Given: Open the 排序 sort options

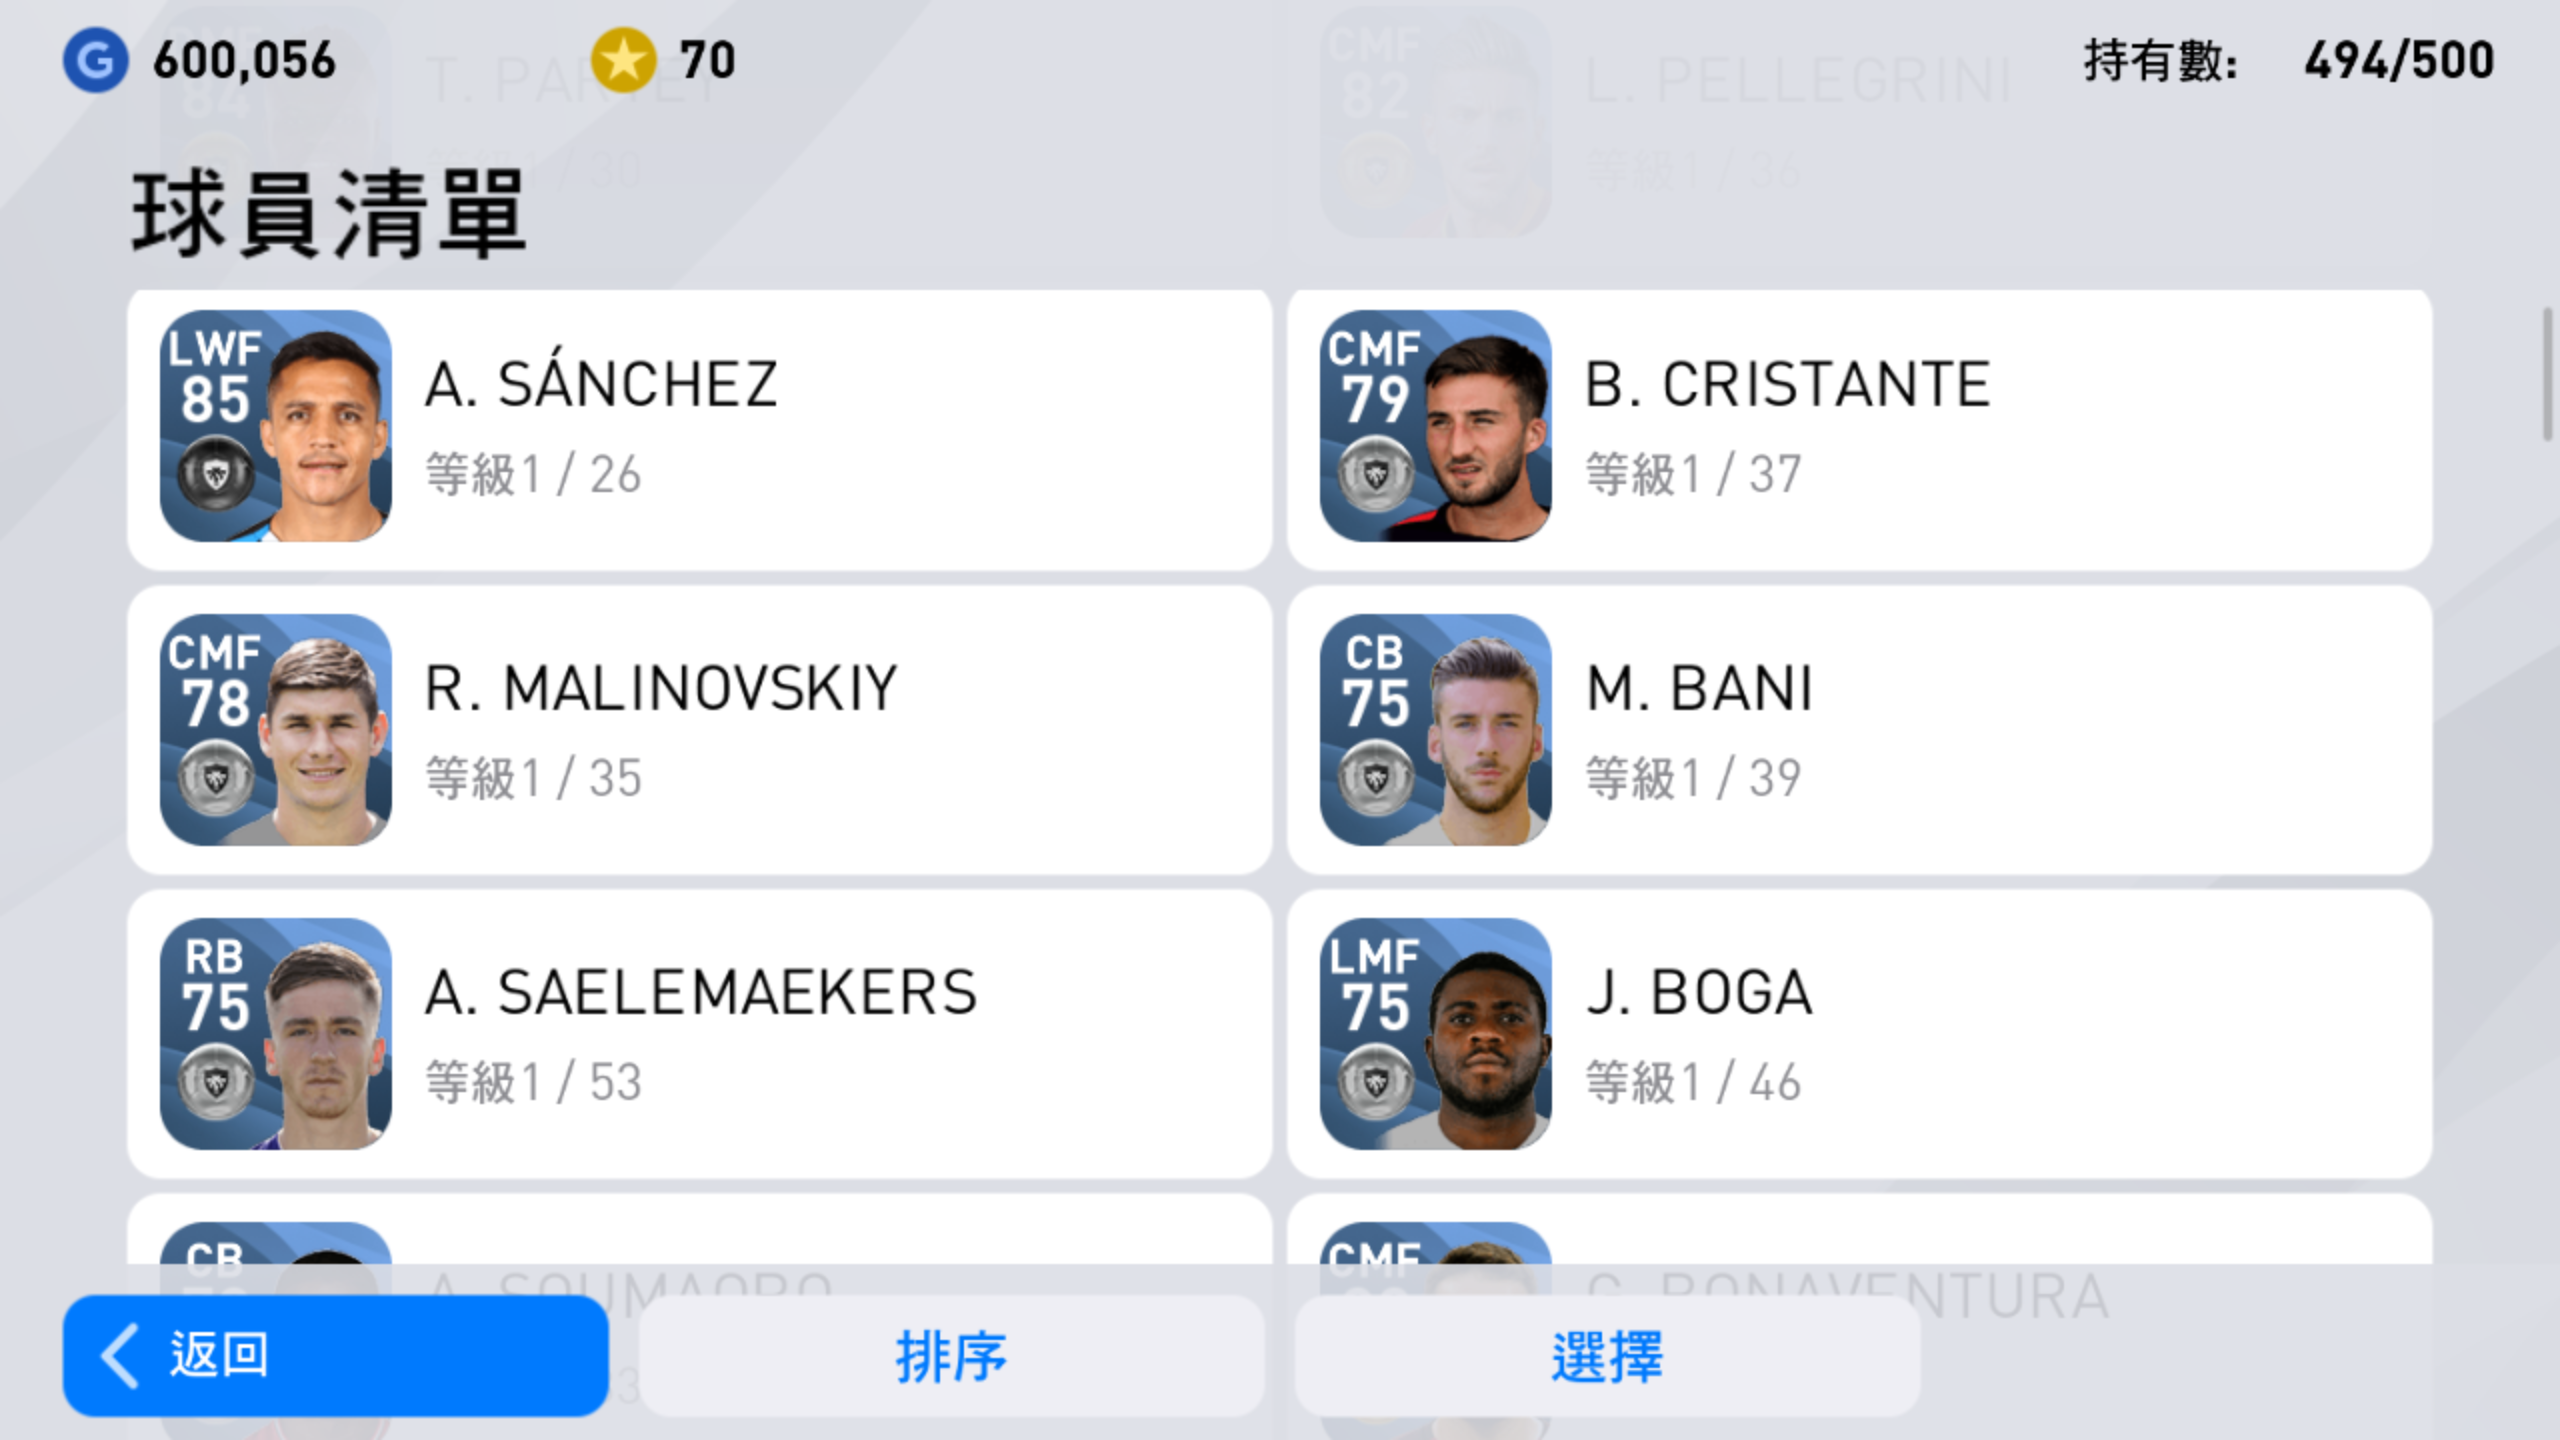Looking at the screenshot, I should [x=951, y=1356].
